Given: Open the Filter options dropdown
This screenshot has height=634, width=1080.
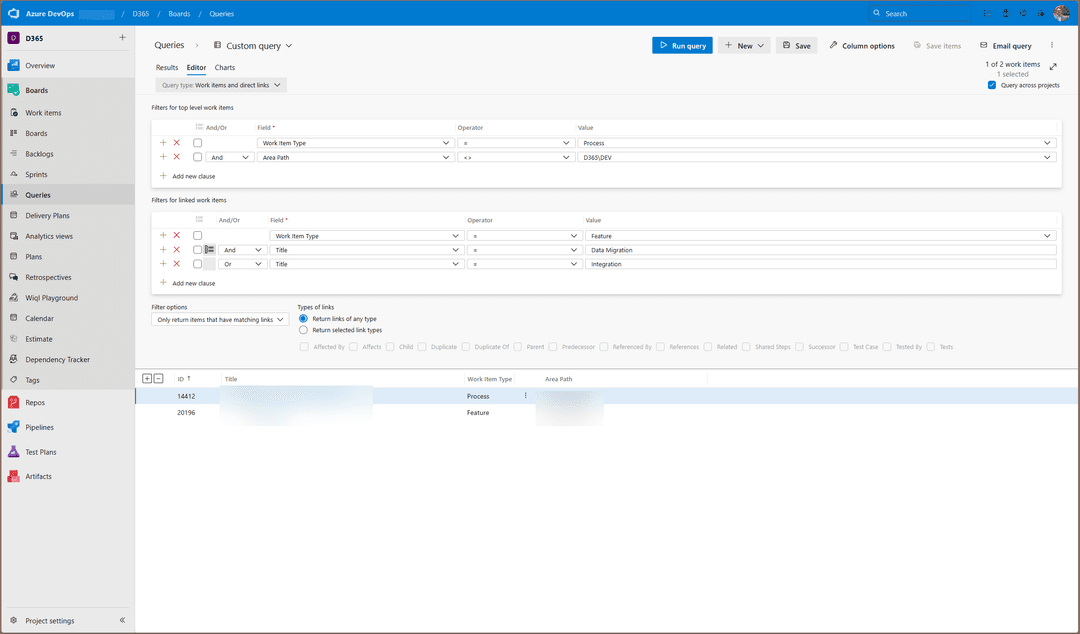Looking at the screenshot, I should point(220,320).
